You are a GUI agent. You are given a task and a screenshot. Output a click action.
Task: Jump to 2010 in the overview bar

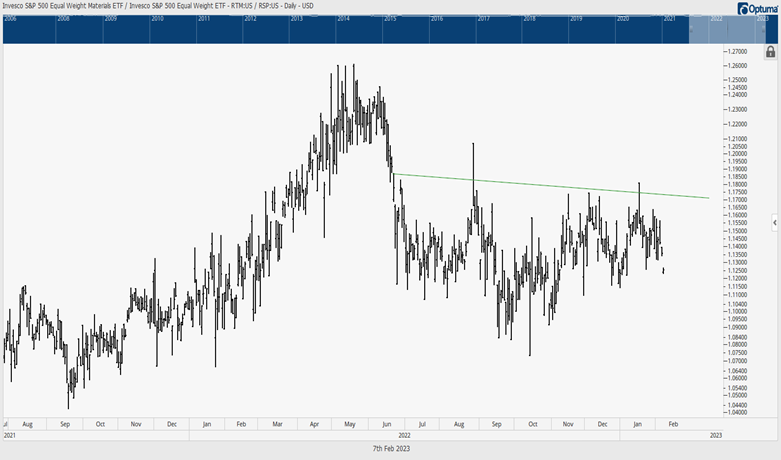click(157, 19)
